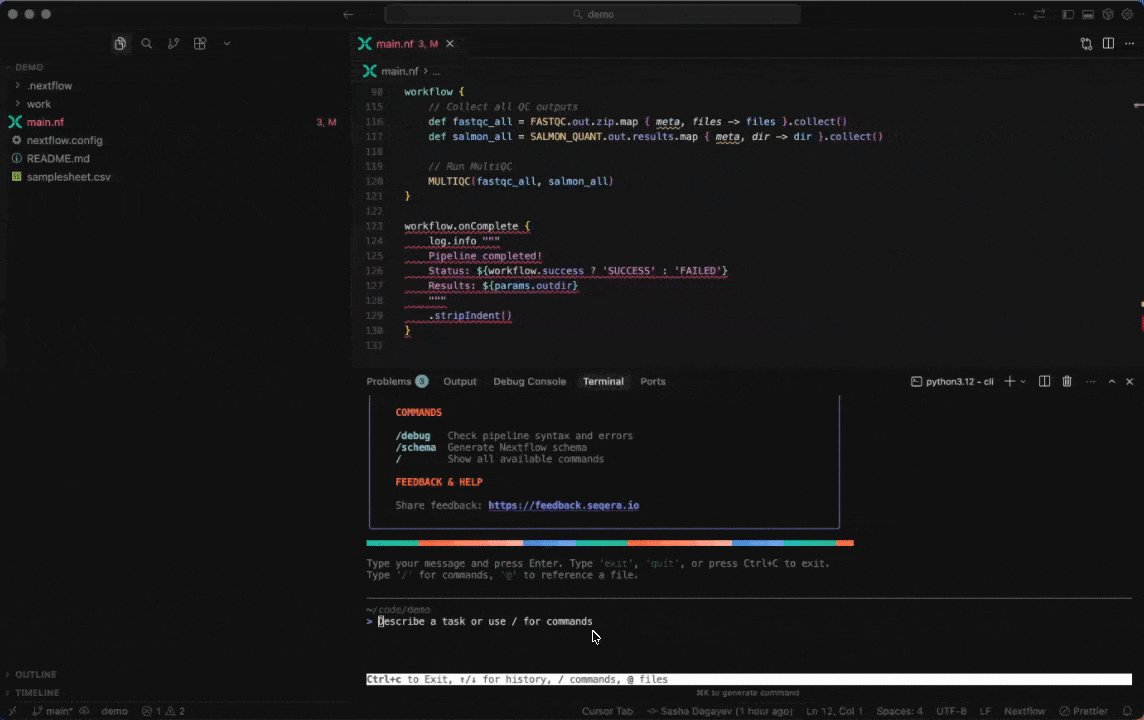Expand the .nextflow folder

click(x=50, y=85)
